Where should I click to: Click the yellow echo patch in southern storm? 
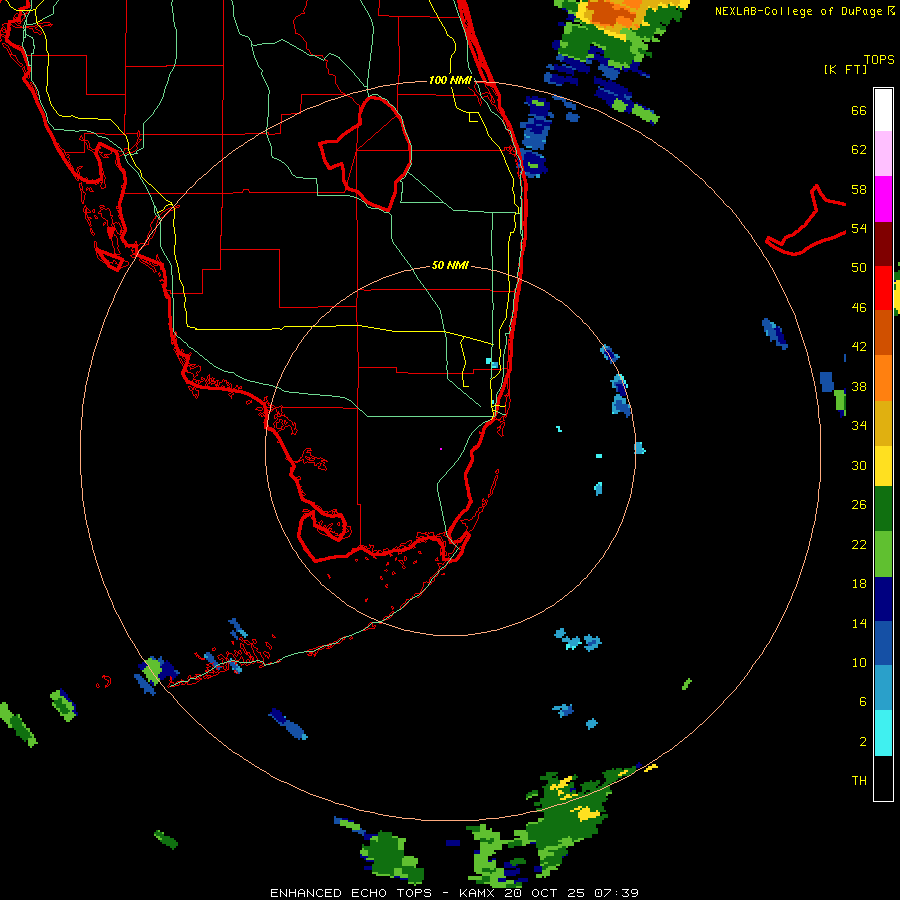[588, 813]
